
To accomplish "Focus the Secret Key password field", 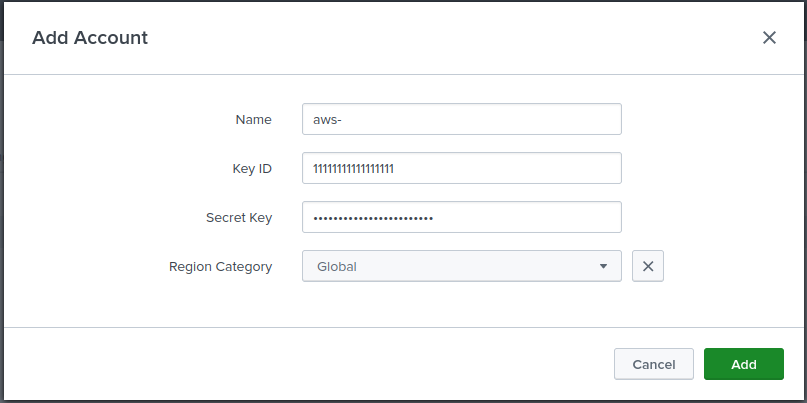I will [x=462, y=217].
